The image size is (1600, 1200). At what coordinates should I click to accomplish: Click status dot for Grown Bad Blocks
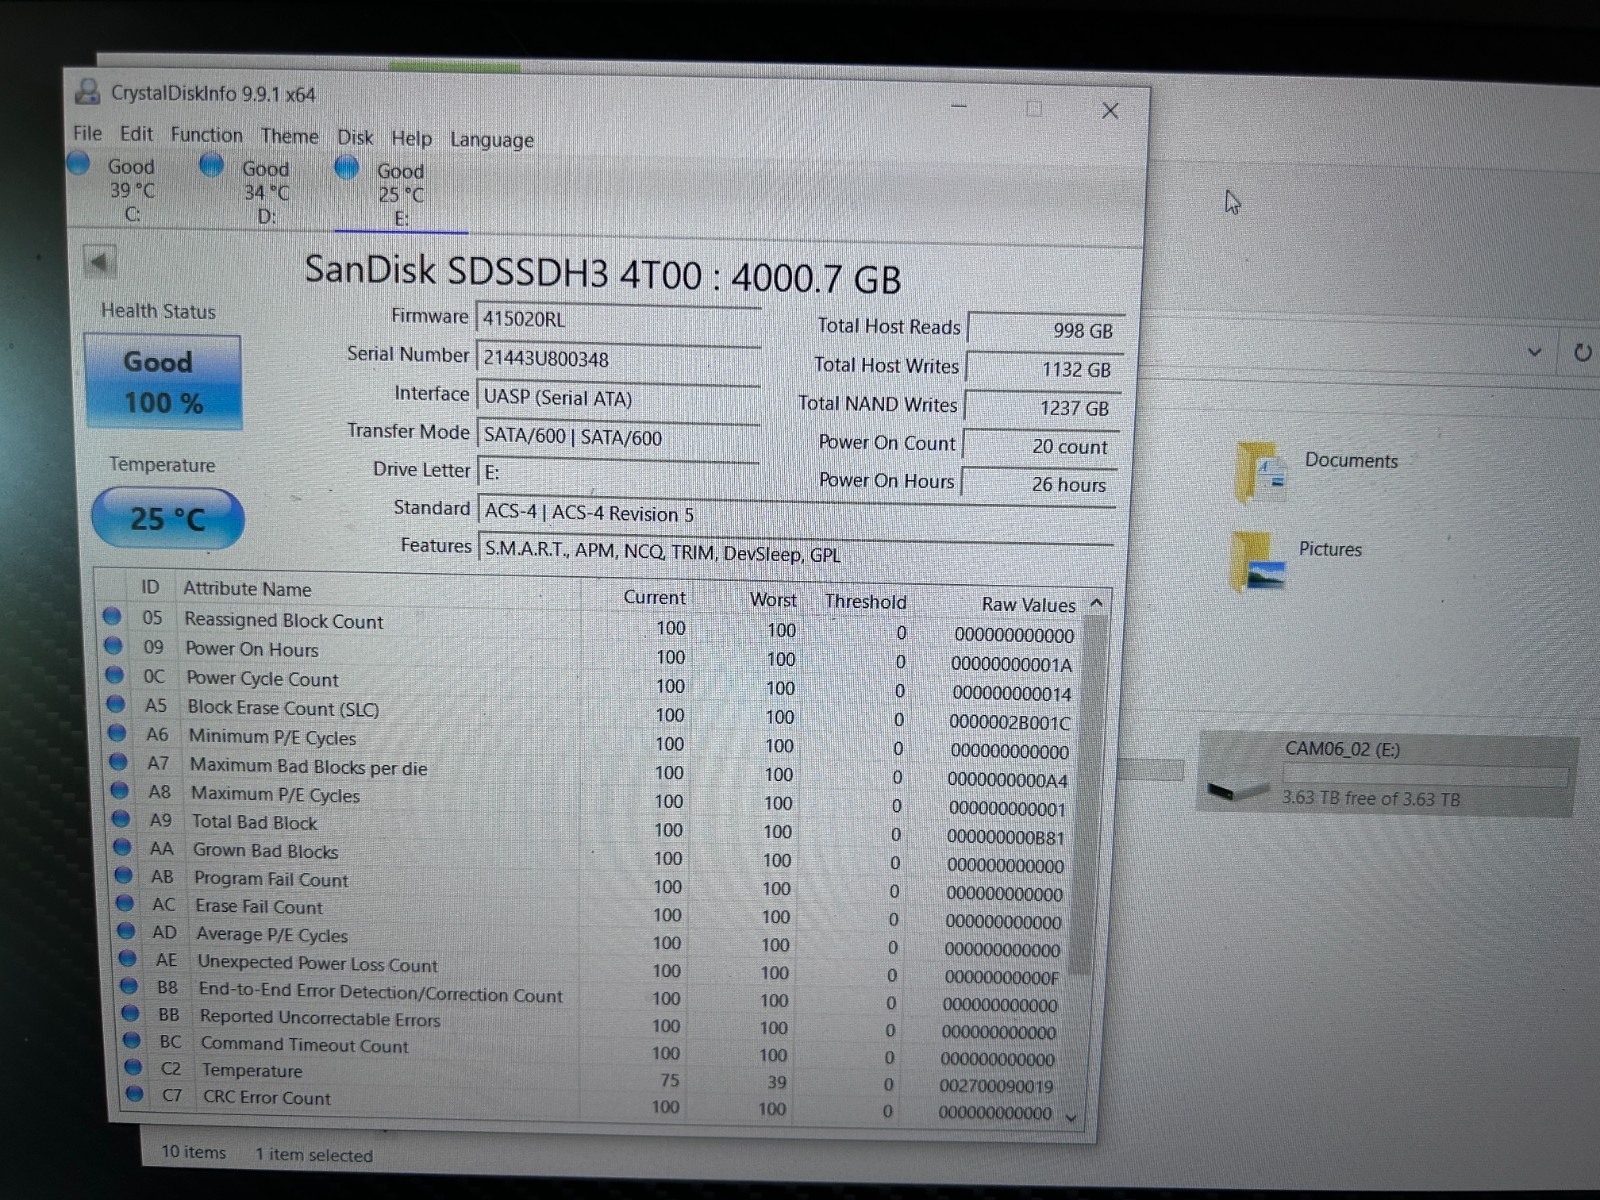[122, 846]
